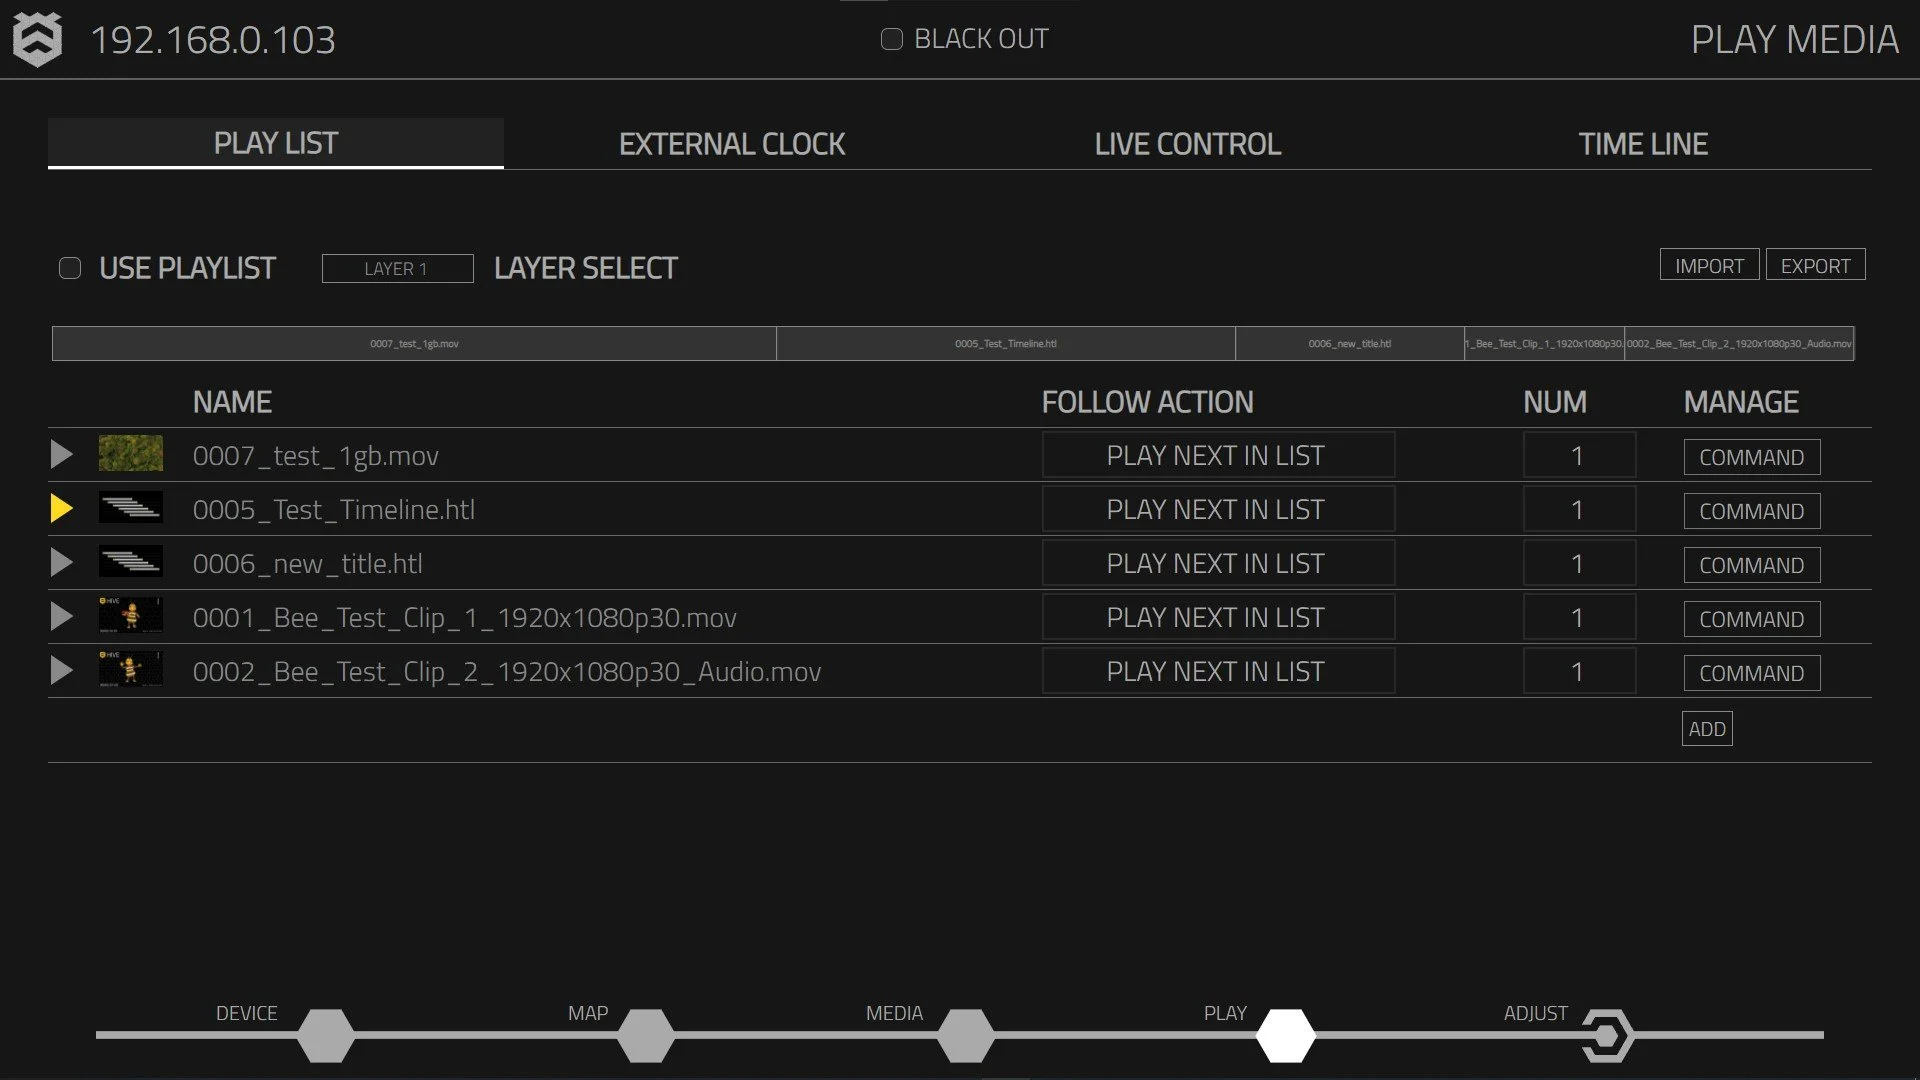This screenshot has width=1920, height=1080.
Task: Open the Time Line tab
Action: click(1643, 144)
